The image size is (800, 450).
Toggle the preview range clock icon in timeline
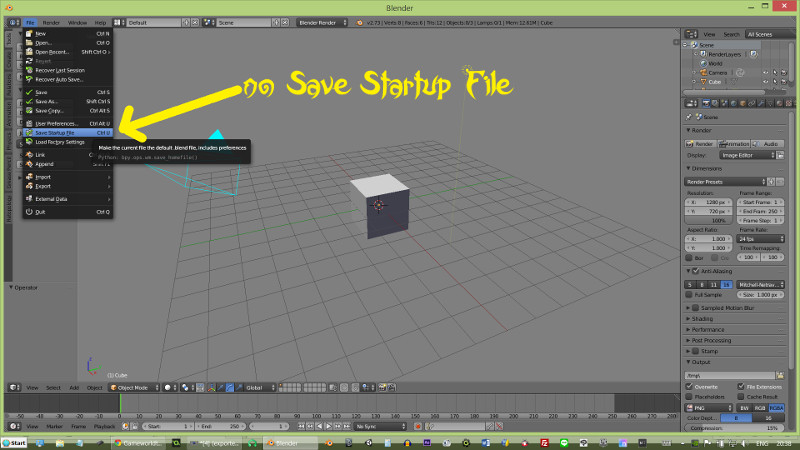[x=126, y=427]
